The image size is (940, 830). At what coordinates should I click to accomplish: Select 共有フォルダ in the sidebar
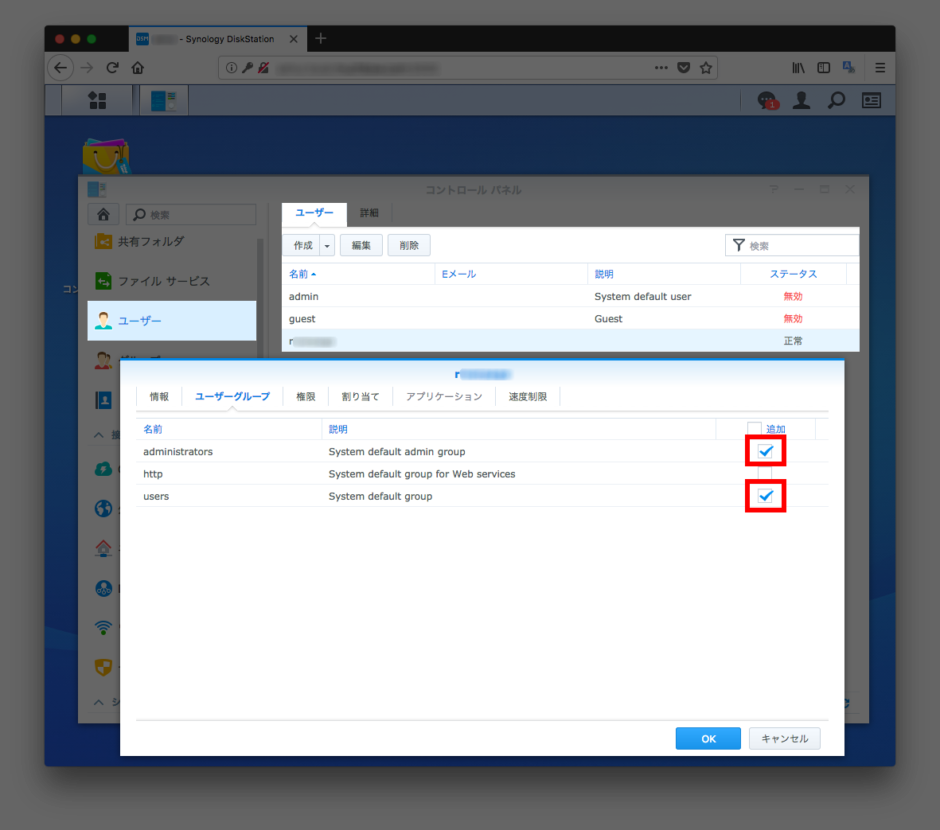150,241
